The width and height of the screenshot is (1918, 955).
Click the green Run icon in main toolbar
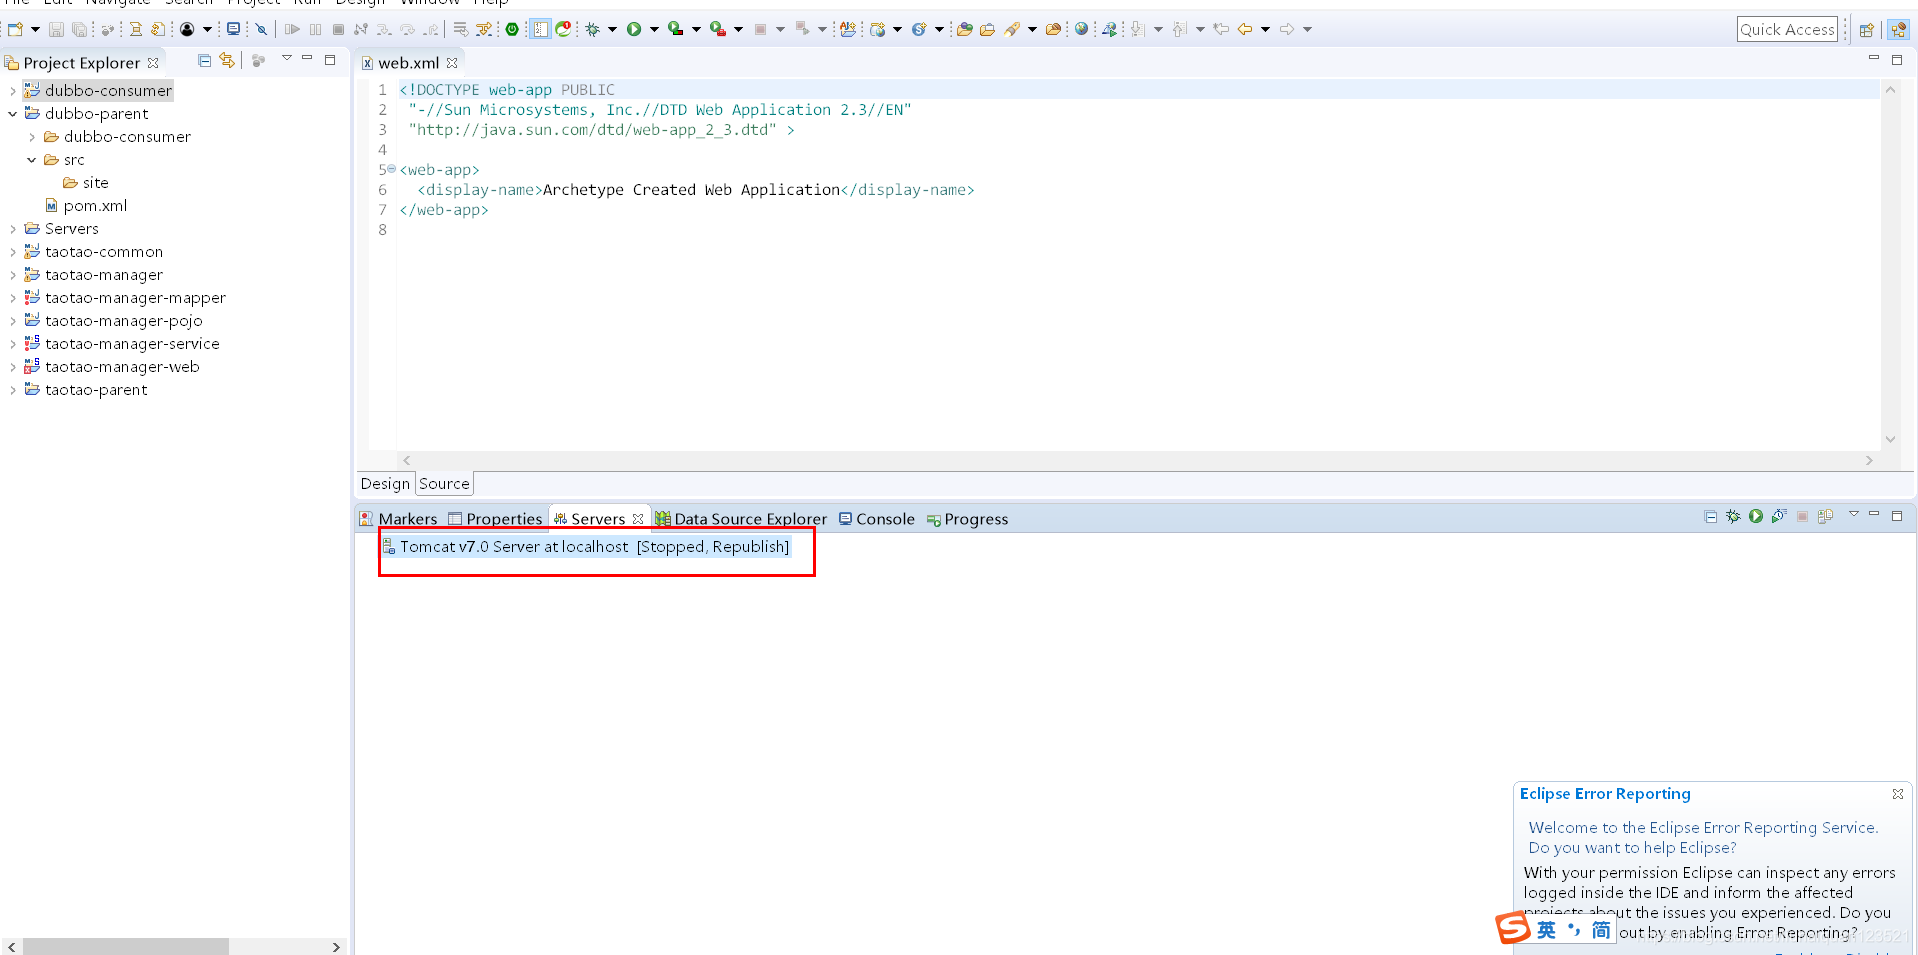point(634,29)
